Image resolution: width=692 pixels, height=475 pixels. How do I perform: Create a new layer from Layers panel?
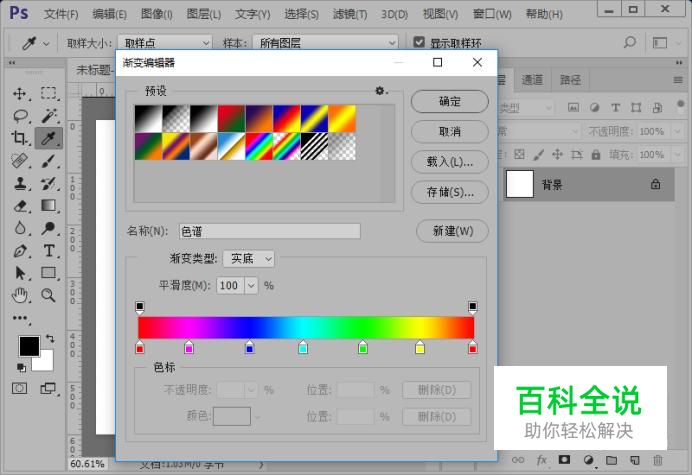635,460
